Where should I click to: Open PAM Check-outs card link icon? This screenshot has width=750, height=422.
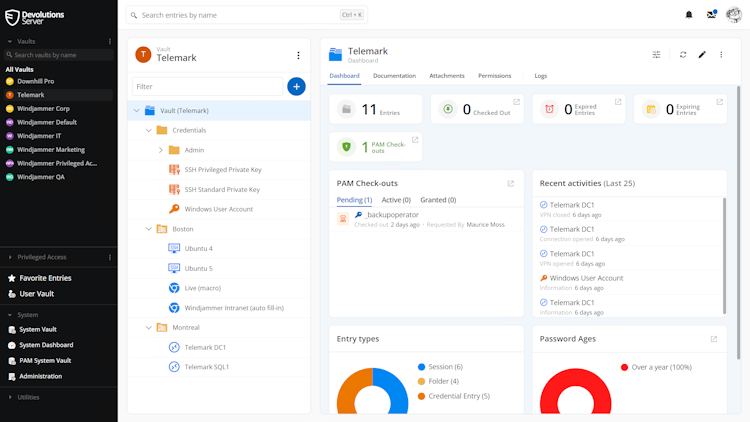pyautogui.click(x=415, y=140)
